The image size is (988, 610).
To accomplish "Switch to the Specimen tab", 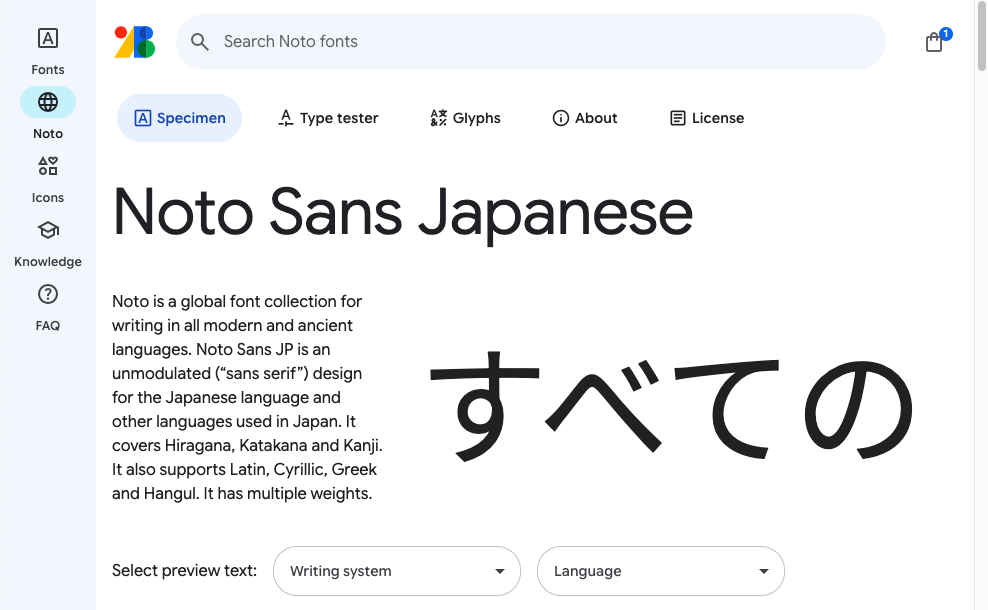I will click(180, 118).
